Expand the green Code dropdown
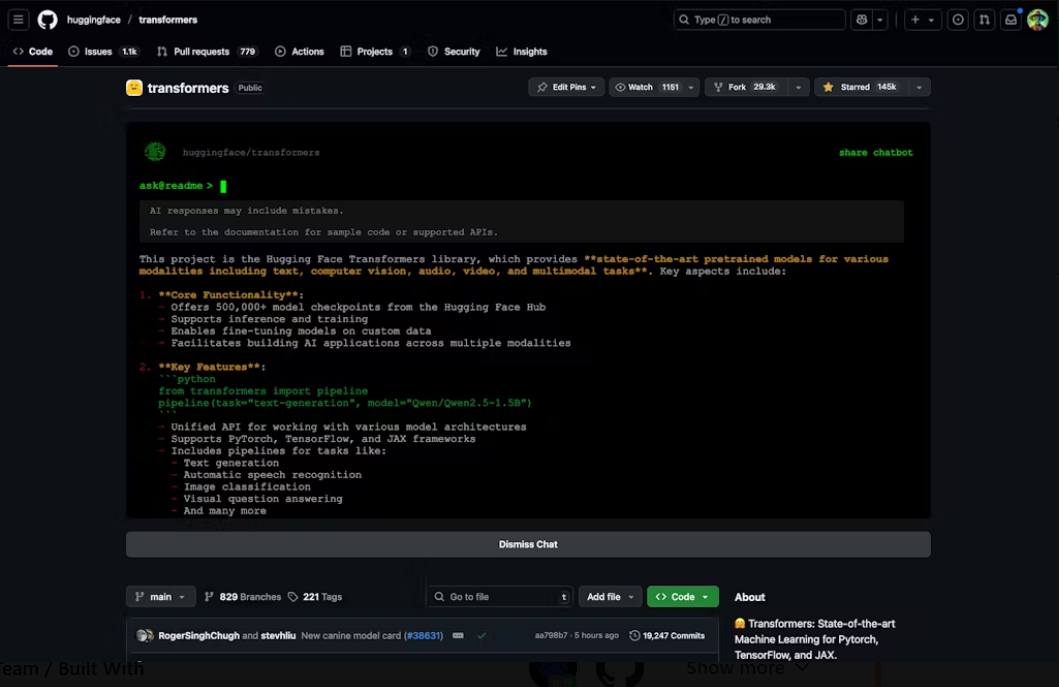 682,597
